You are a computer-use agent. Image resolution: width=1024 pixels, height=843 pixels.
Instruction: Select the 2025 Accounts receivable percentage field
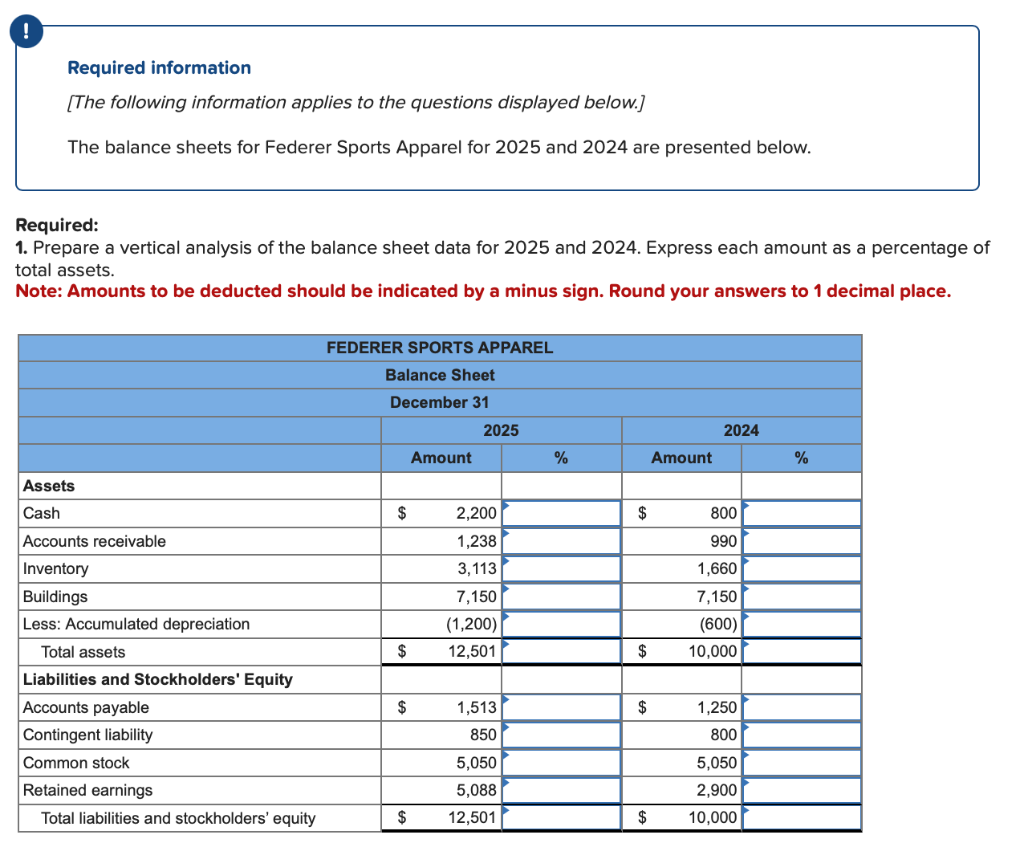tap(561, 541)
